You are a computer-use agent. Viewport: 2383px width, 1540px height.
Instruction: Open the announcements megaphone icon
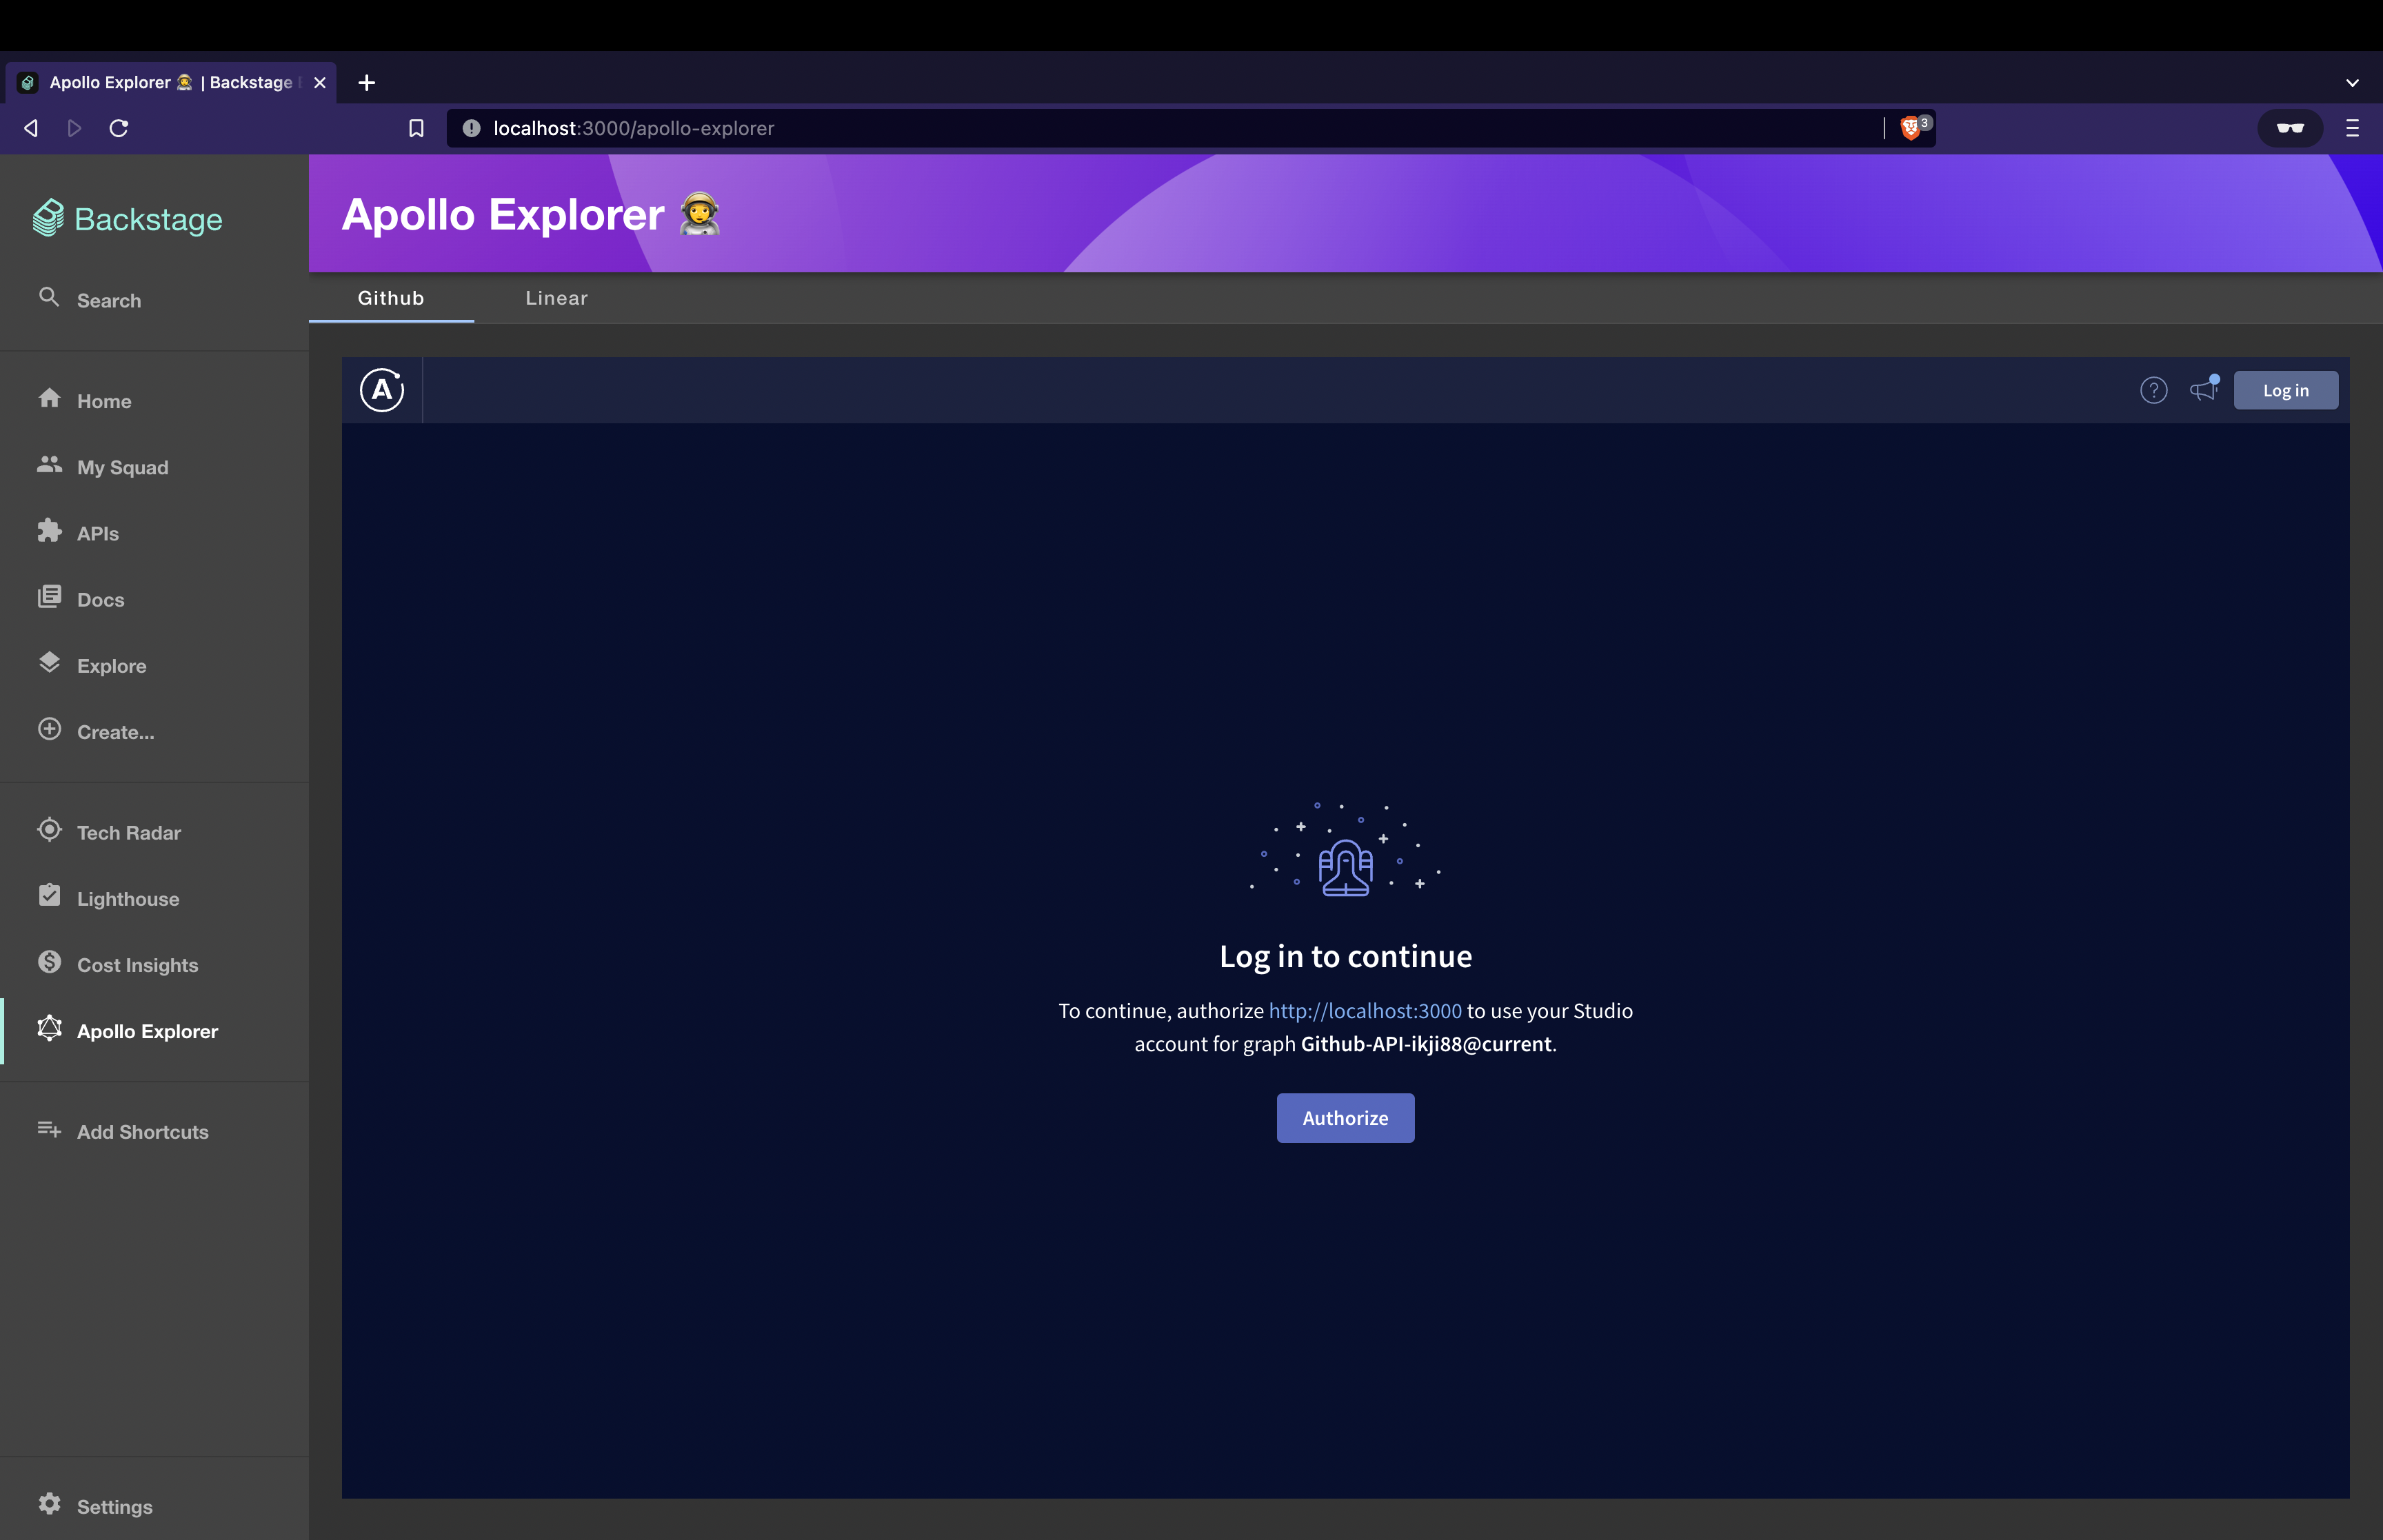tap(2204, 389)
